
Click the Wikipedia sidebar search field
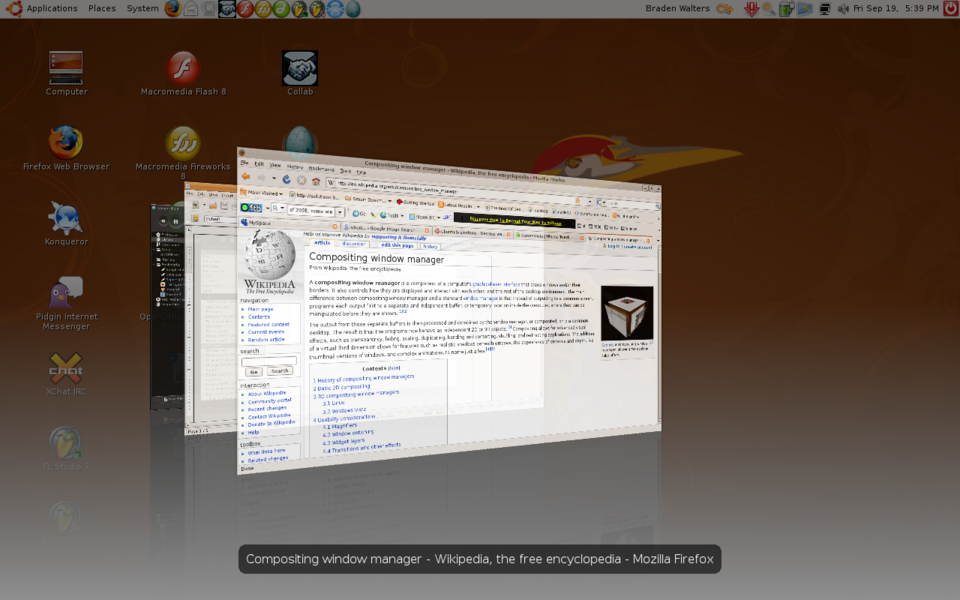[269, 361]
